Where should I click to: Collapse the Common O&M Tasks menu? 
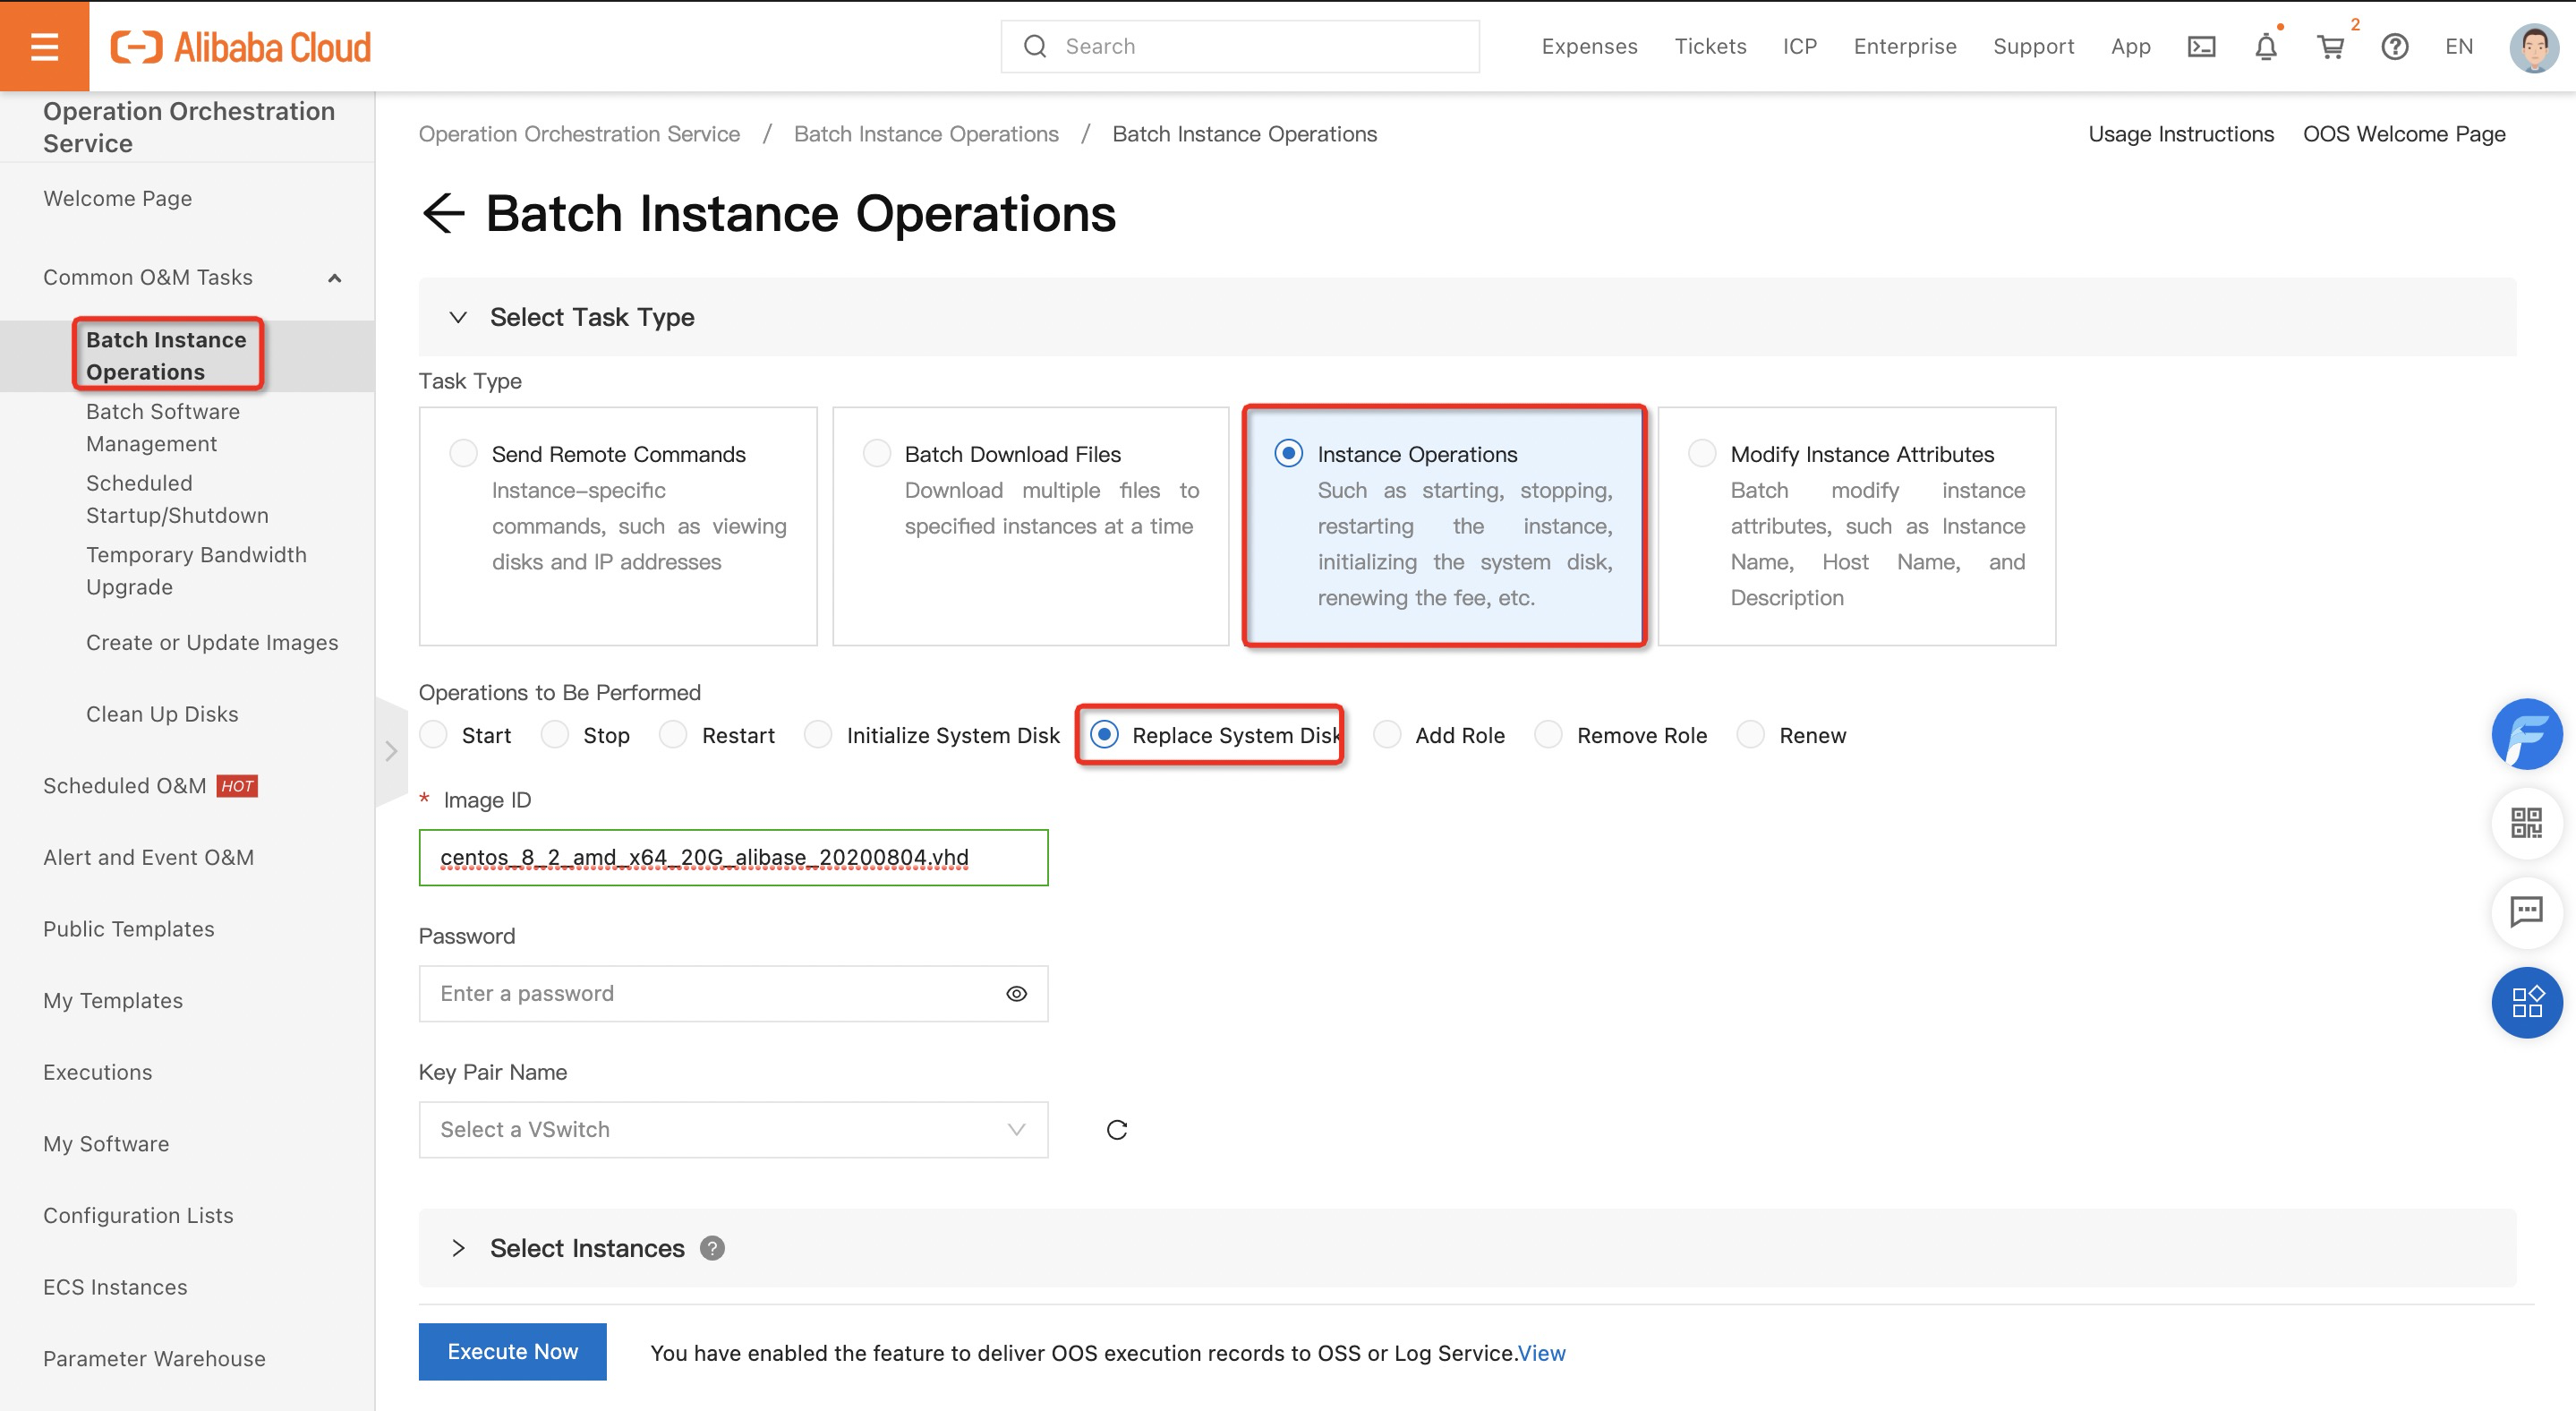pos(335,278)
